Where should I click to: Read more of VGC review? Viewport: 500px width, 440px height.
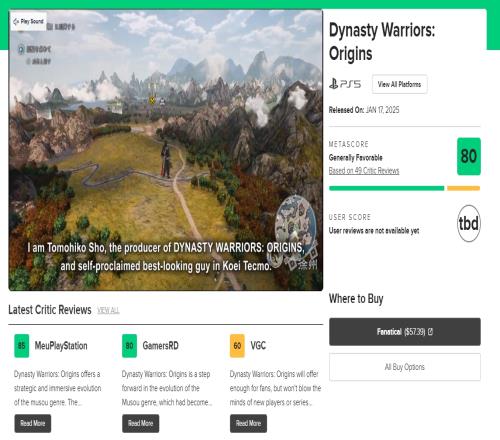pos(248,423)
